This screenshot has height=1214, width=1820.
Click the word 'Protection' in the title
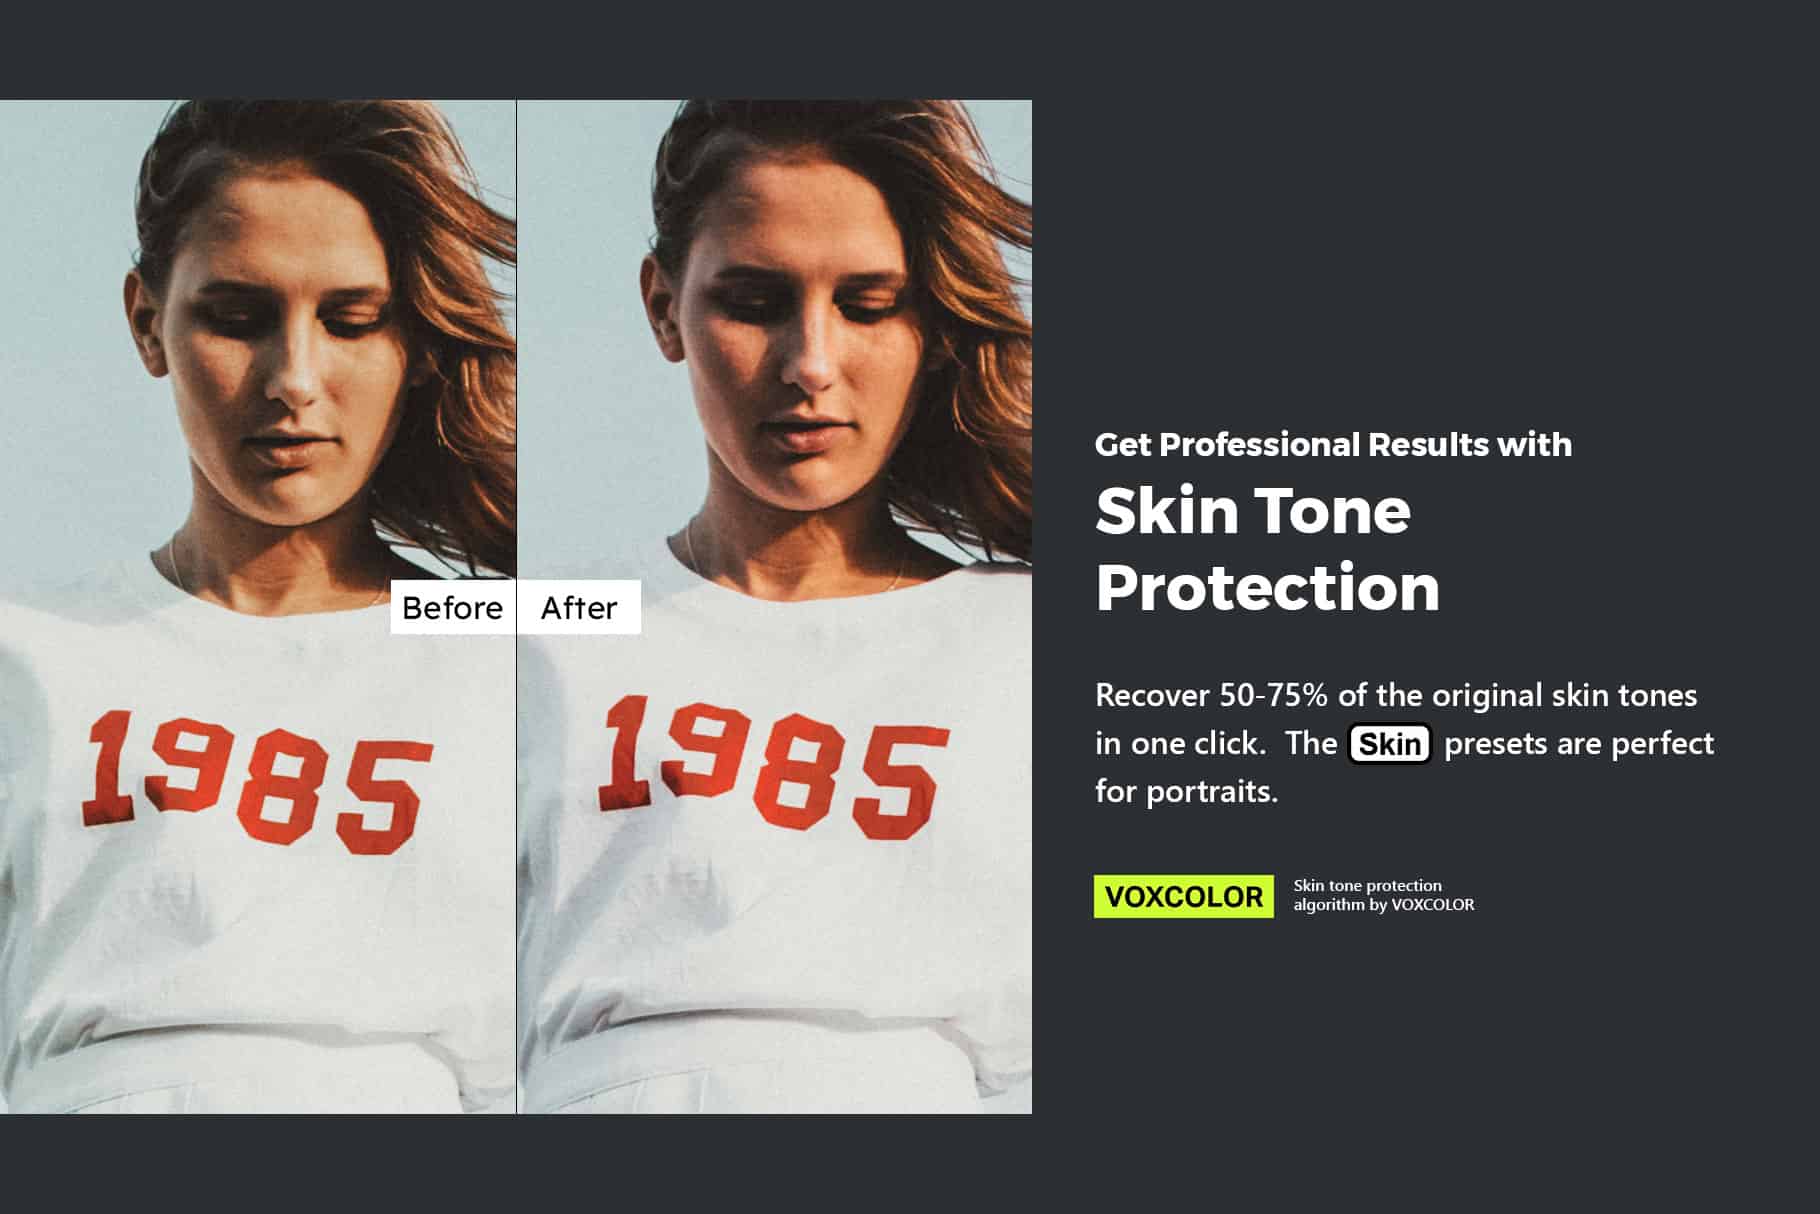(x=1267, y=588)
